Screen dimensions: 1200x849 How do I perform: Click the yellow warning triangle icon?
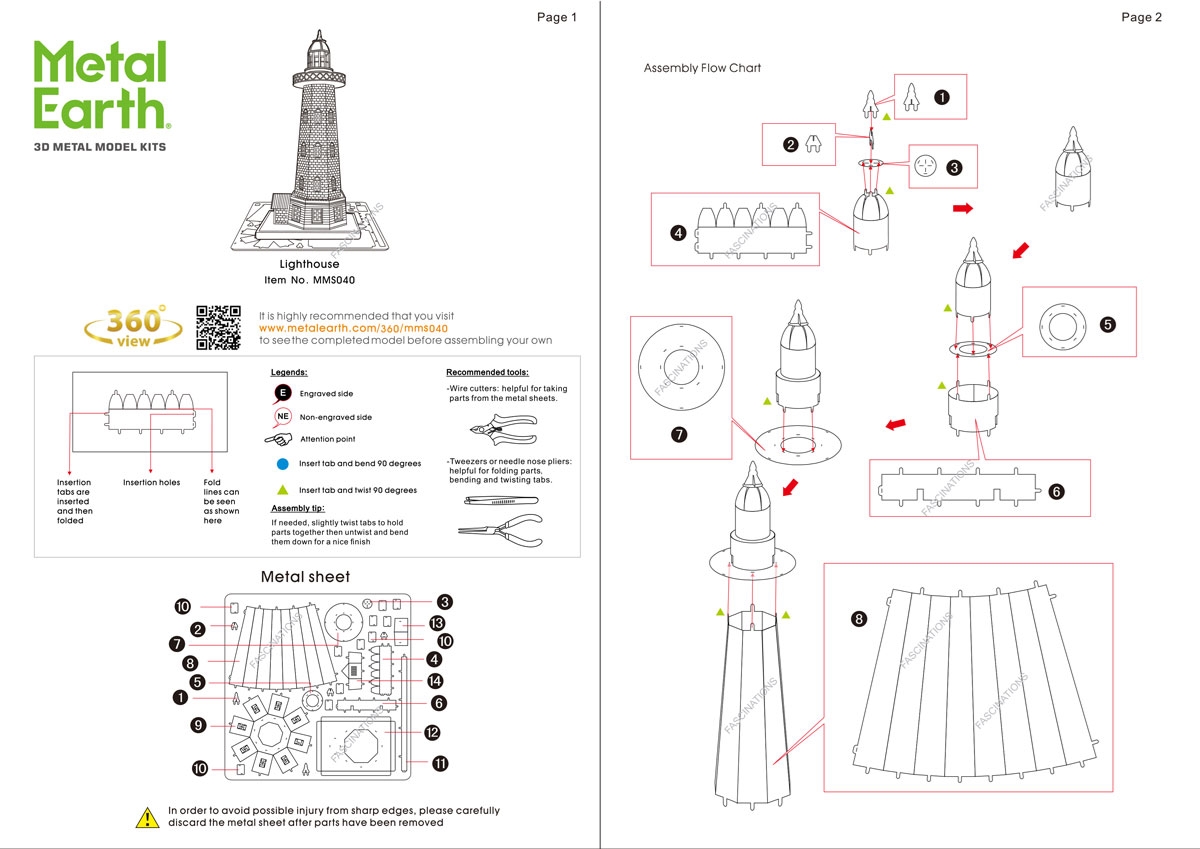[147, 817]
